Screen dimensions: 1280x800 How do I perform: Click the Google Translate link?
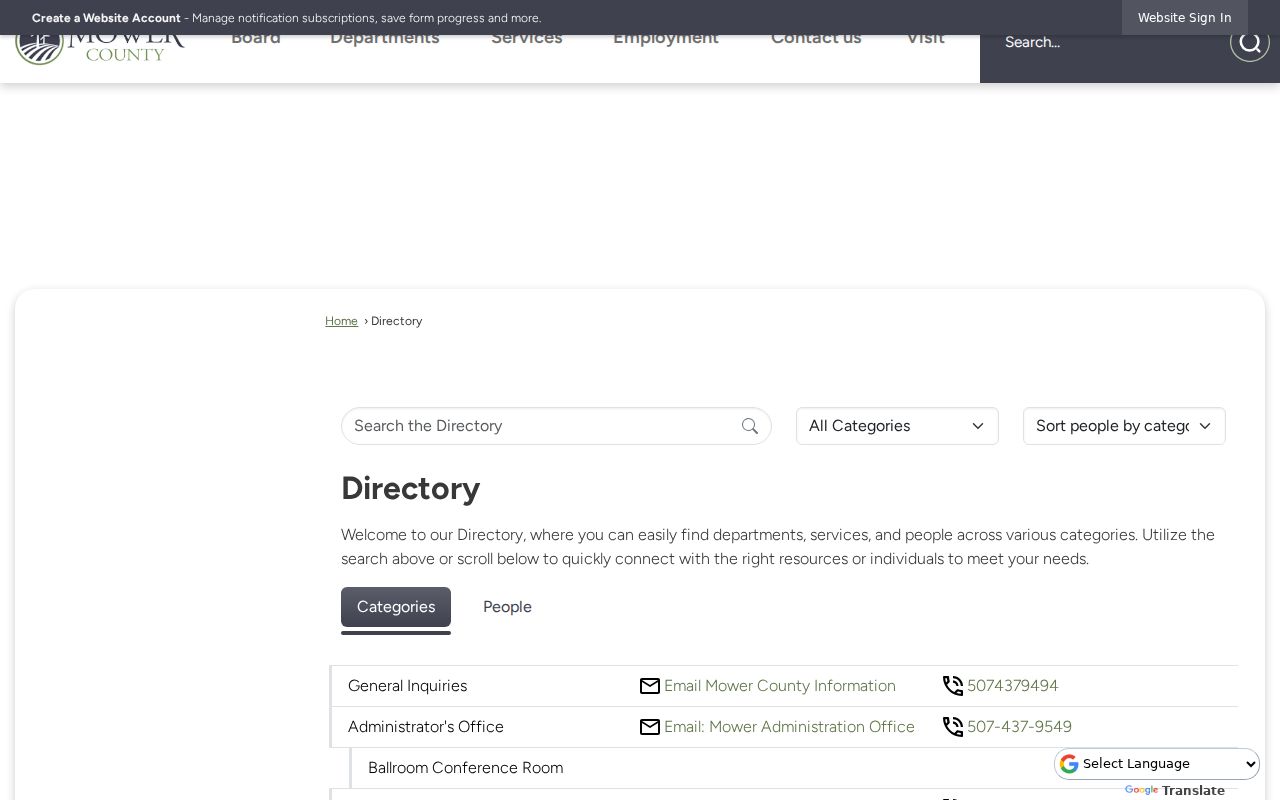pos(1174,790)
